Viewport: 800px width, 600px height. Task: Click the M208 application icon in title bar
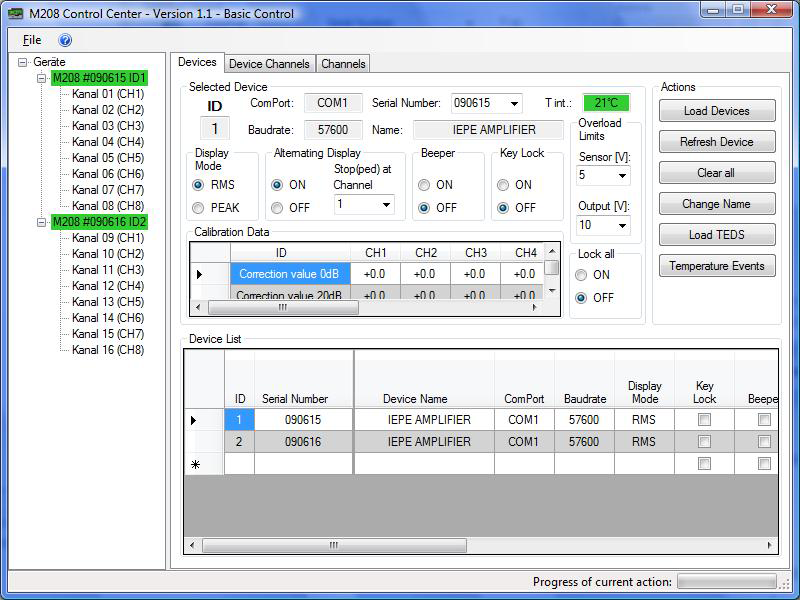[16, 13]
